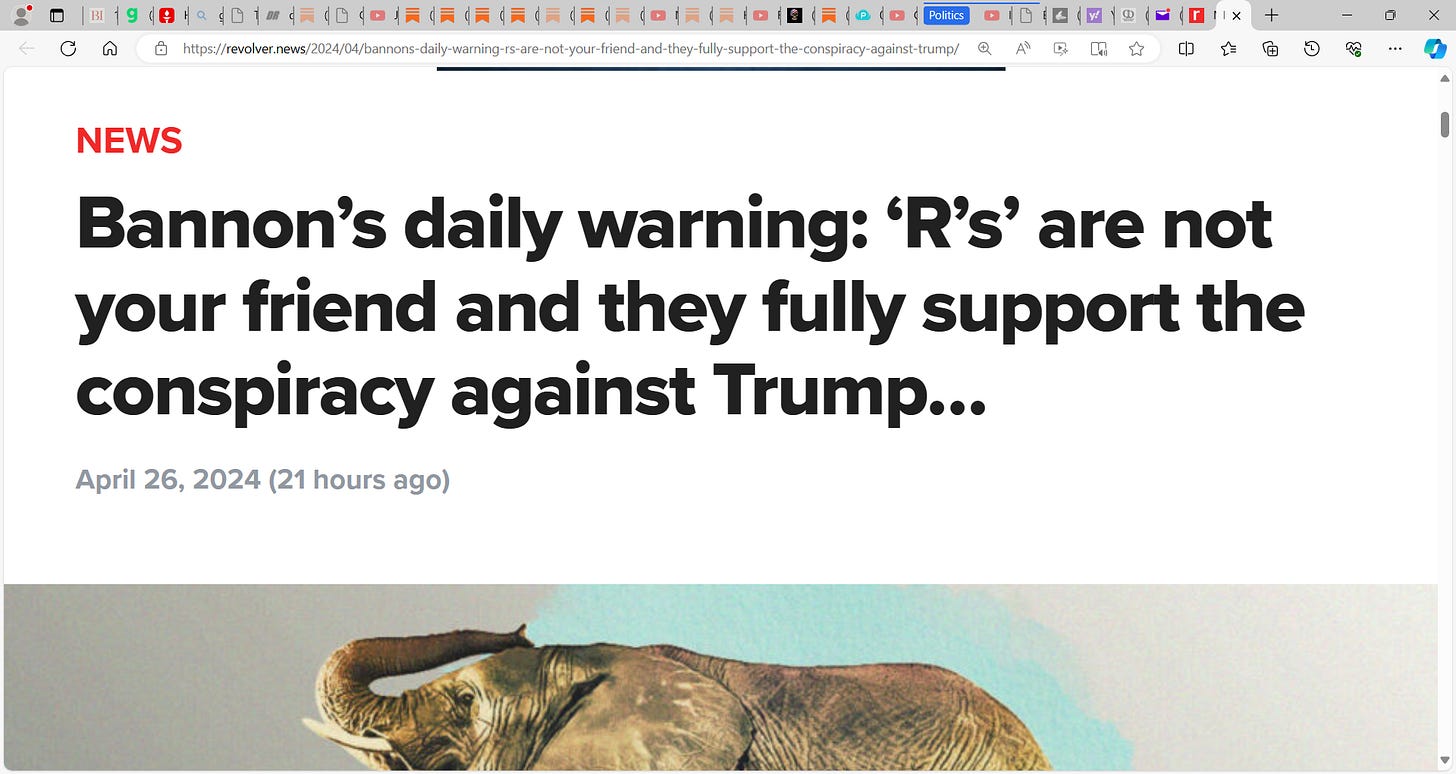Toggle Immersive Reader mode
The image size is (1456, 774).
1098,48
